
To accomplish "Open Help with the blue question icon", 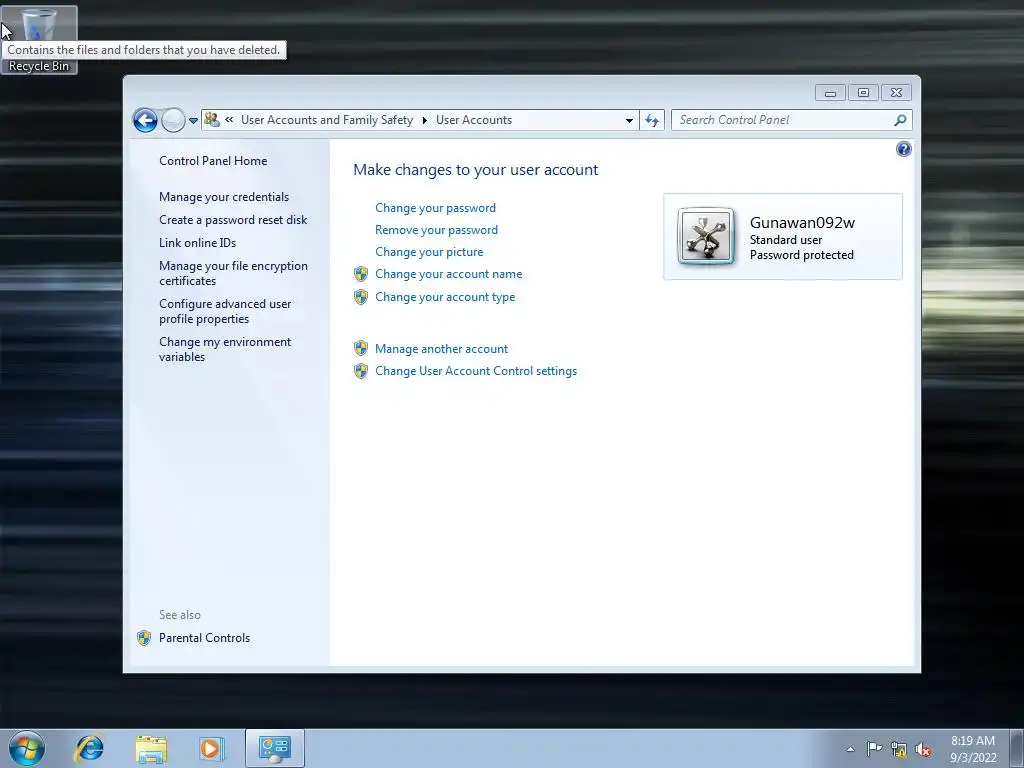I will (903, 150).
